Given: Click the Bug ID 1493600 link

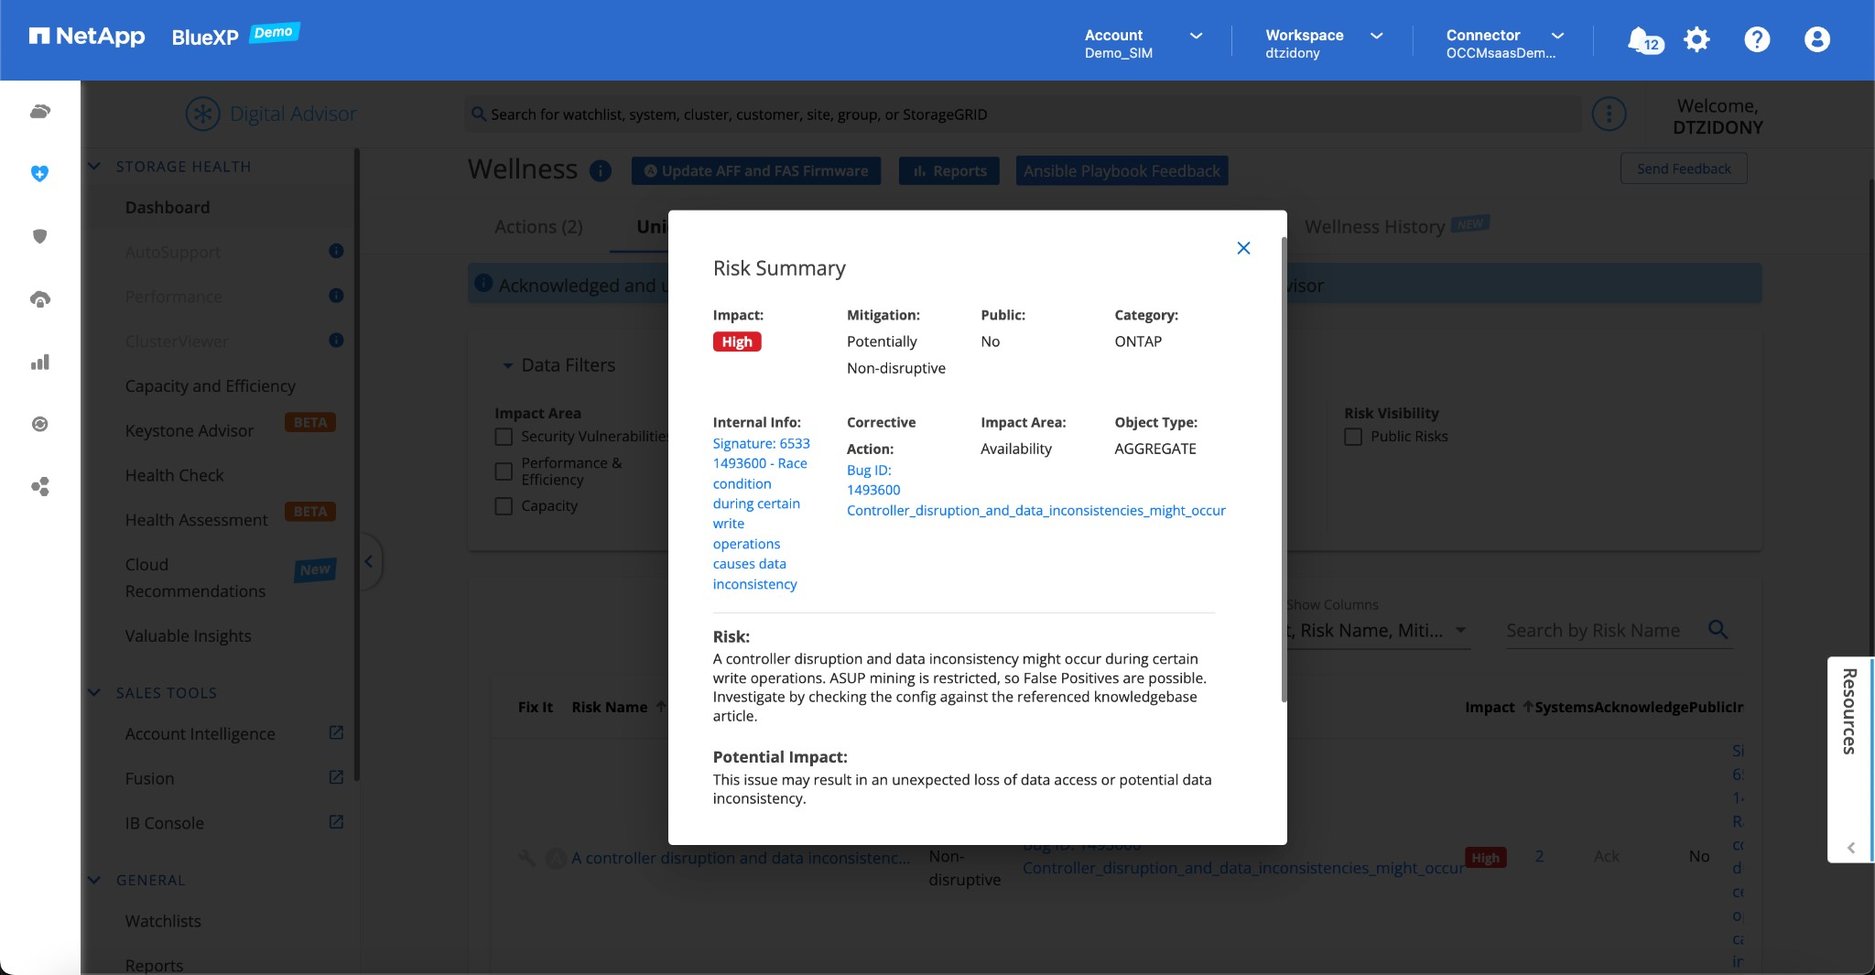Looking at the screenshot, I should click(873, 480).
